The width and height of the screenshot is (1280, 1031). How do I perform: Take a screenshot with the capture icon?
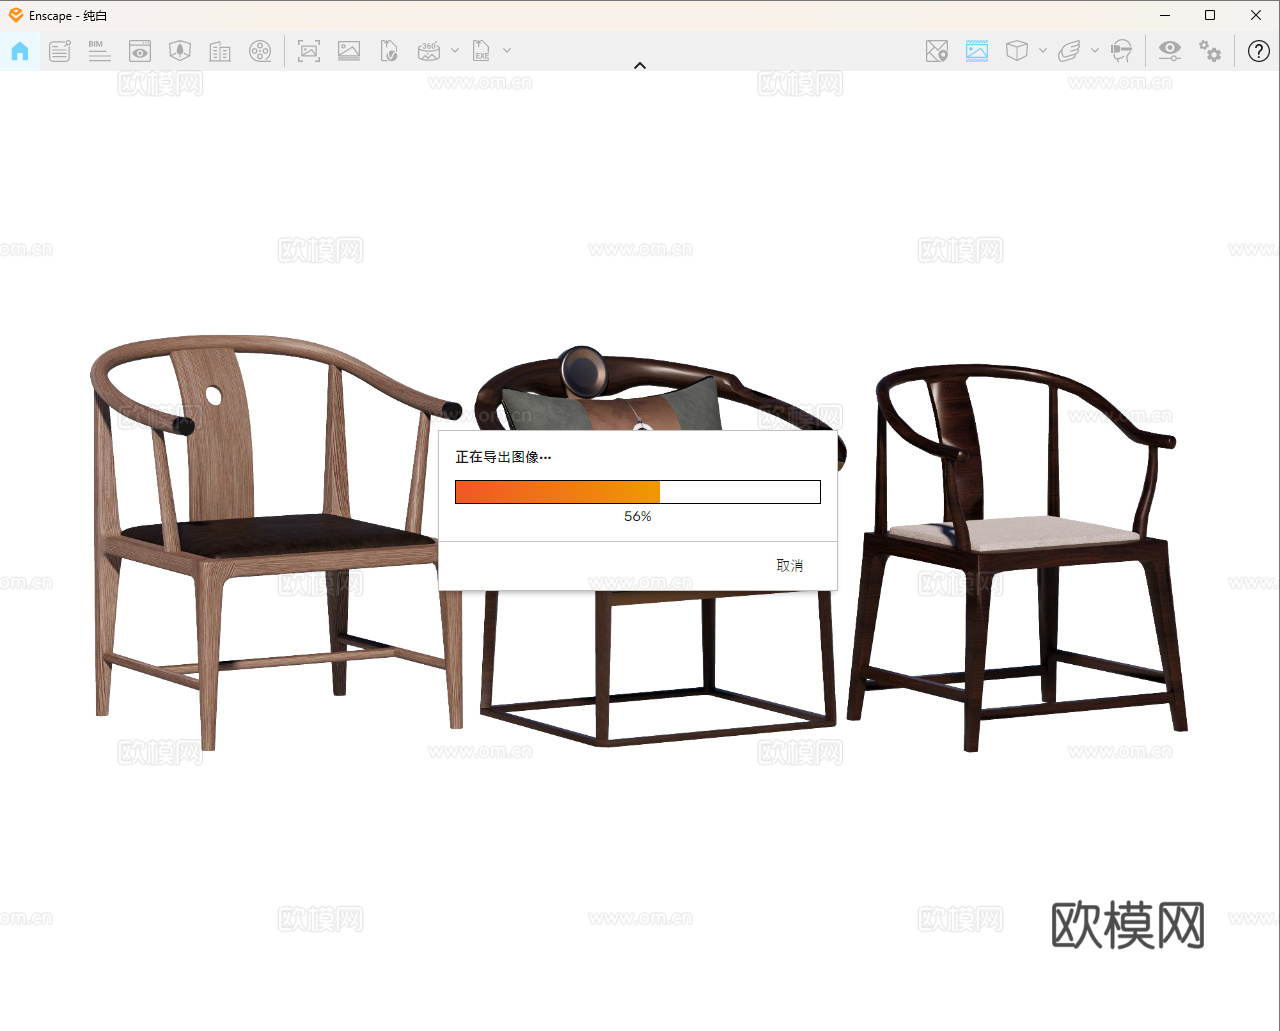coord(309,51)
